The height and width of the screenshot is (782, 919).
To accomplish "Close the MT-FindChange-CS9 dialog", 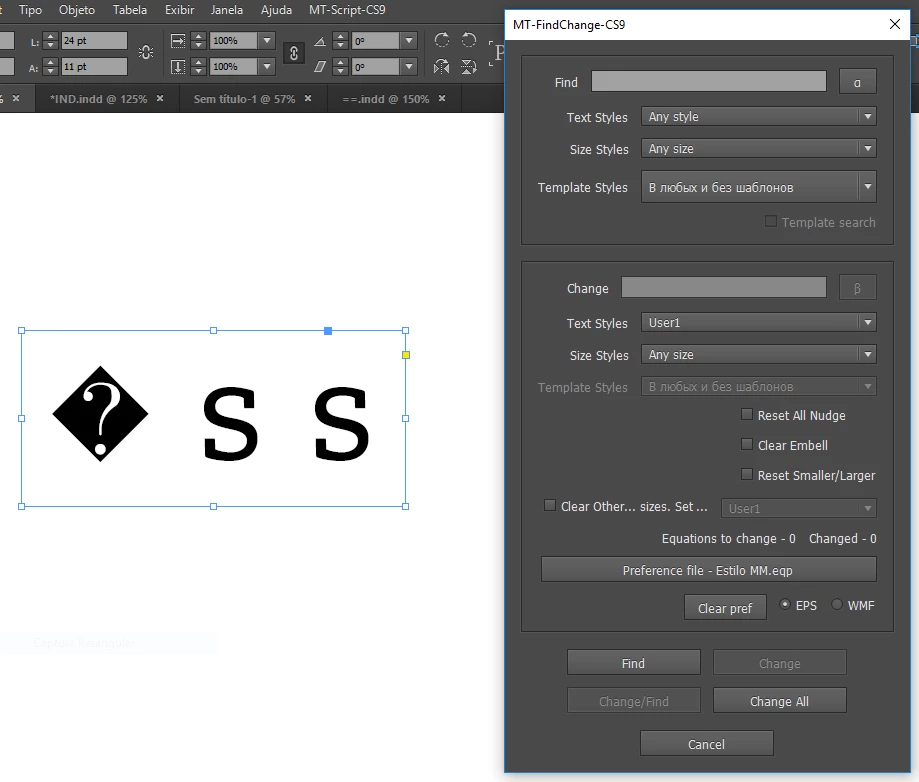I will [x=895, y=24].
